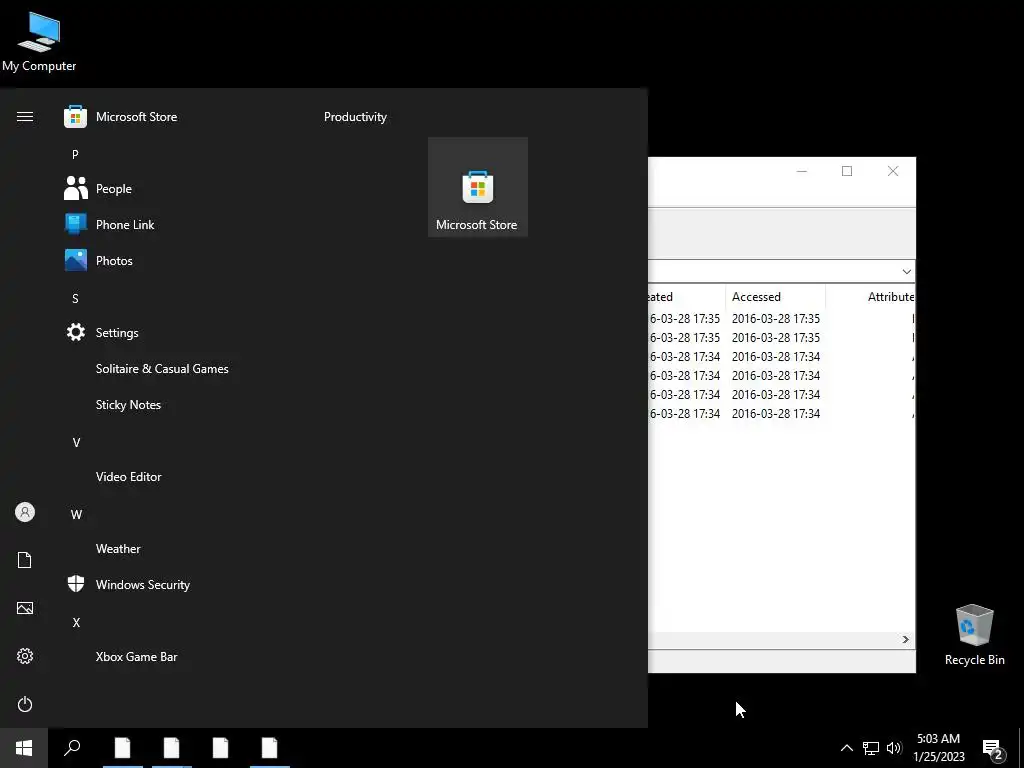Open the user account icon
The height and width of the screenshot is (768, 1024).
(x=25, y=512)
